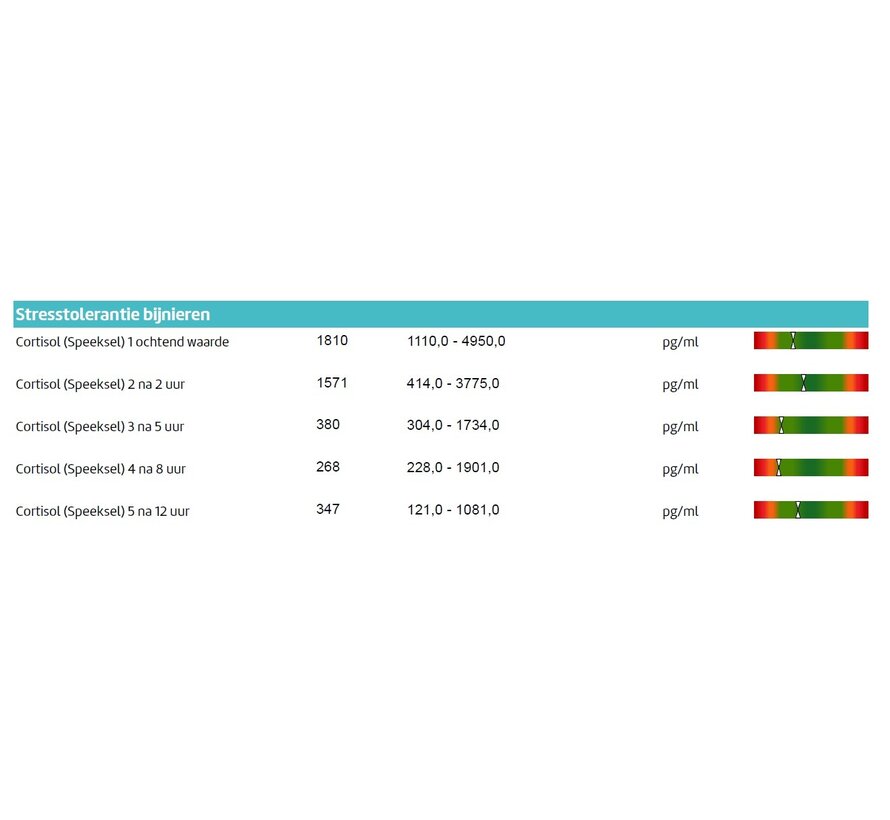
Task: Click the Stresstolerantie bijnieren section header
Action: (x=112, y=314)
